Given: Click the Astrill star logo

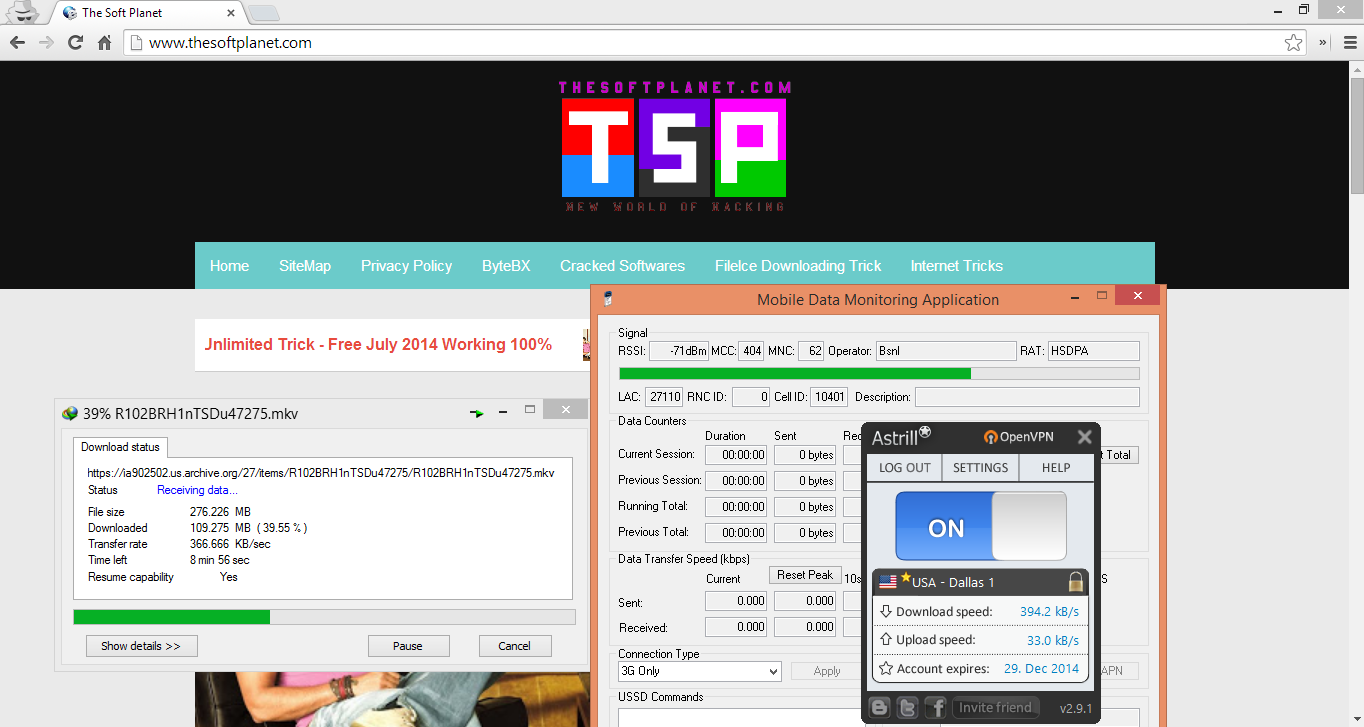Looking at the screenshot, I should pyautogui.click(x=925, y=432).
